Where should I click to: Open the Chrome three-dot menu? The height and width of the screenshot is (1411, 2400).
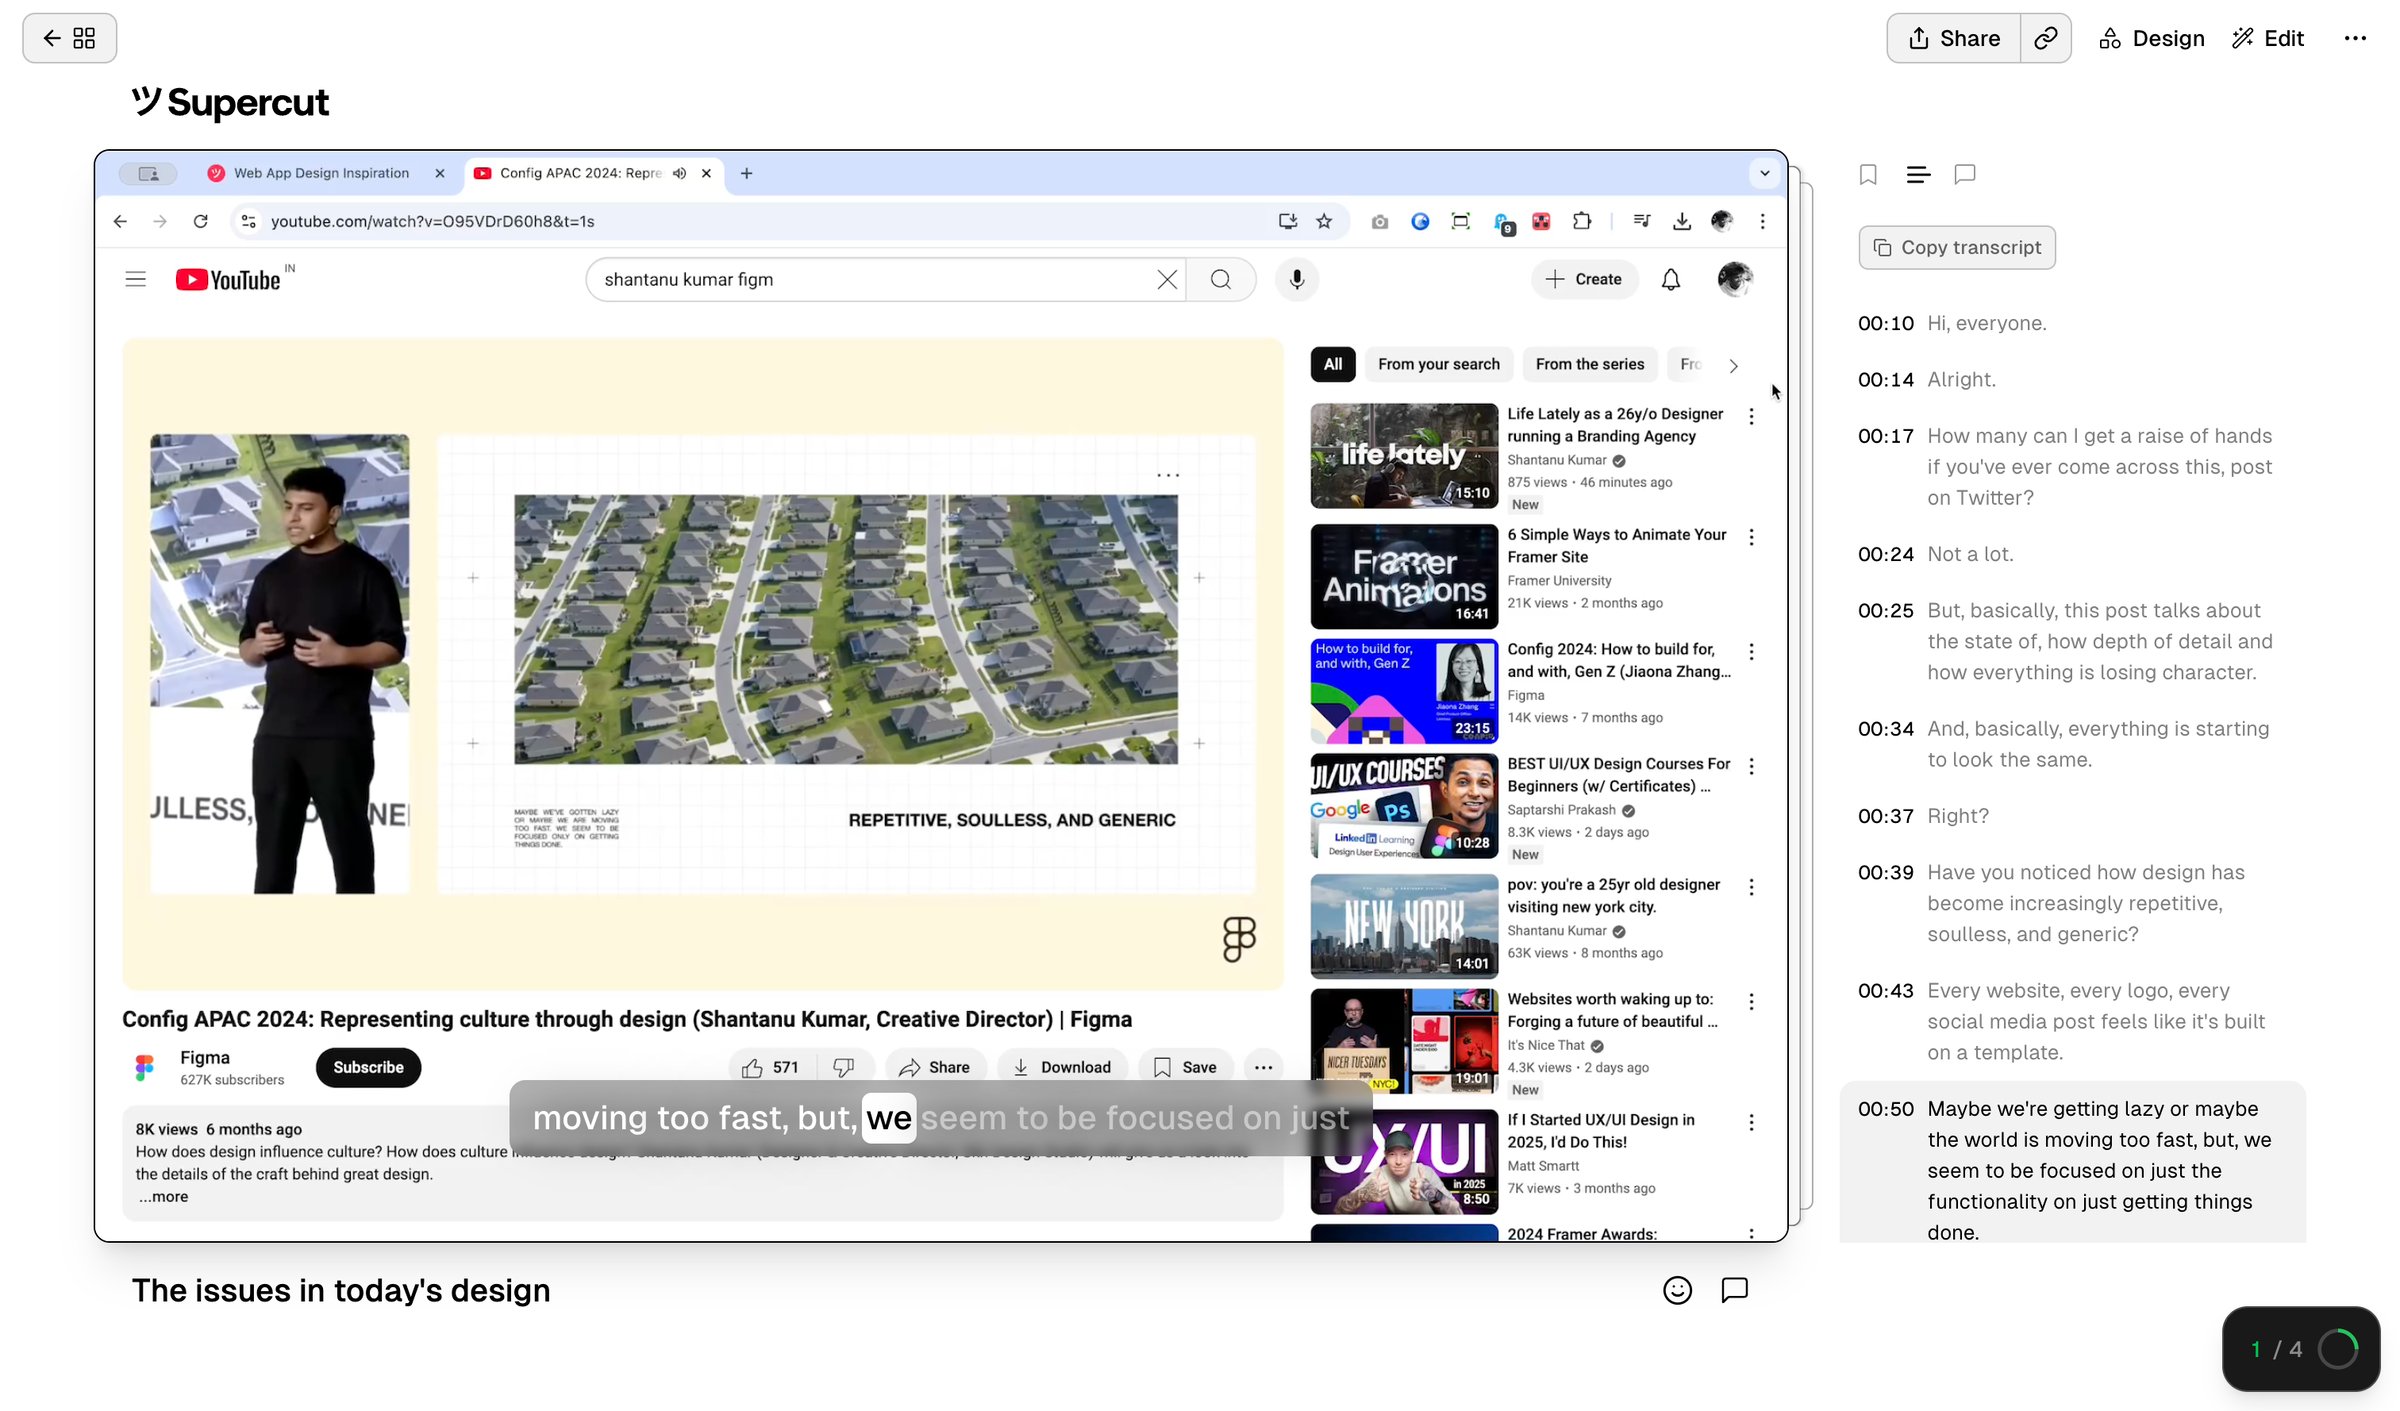click(1762, 221)
